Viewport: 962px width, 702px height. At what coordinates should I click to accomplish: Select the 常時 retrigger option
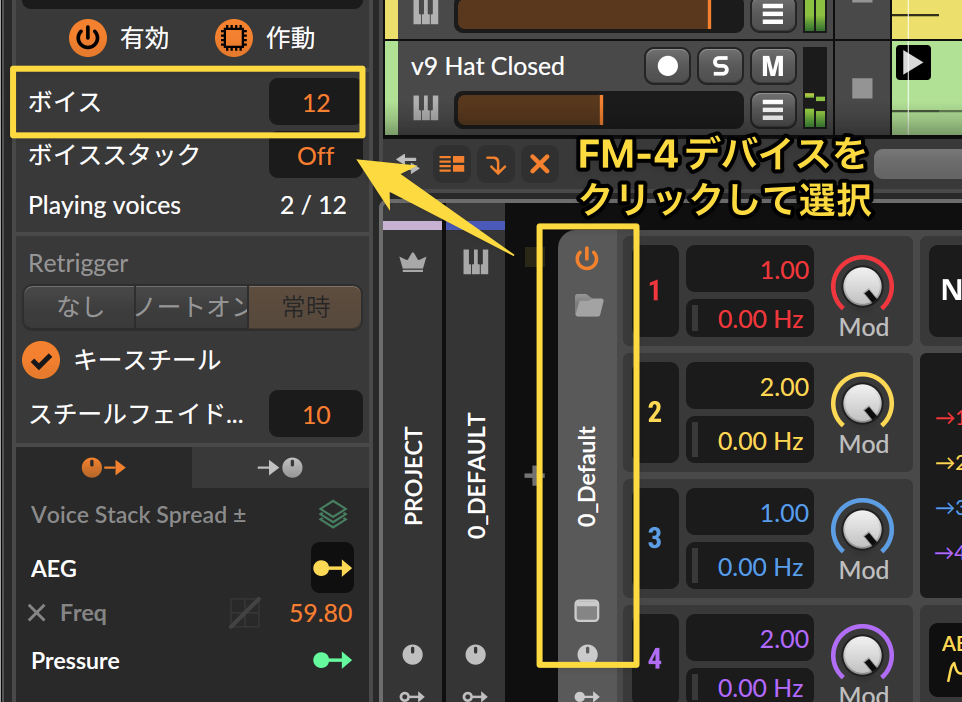305,307
